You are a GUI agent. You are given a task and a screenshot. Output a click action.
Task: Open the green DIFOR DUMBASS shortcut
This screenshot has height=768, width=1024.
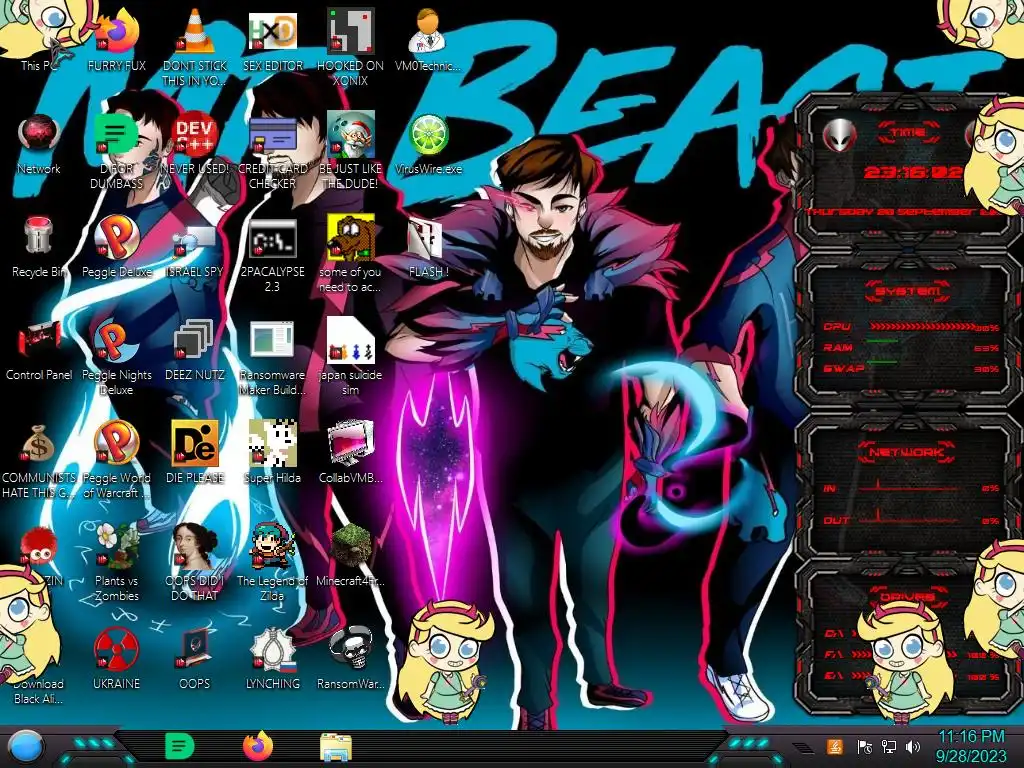[117, 149]
